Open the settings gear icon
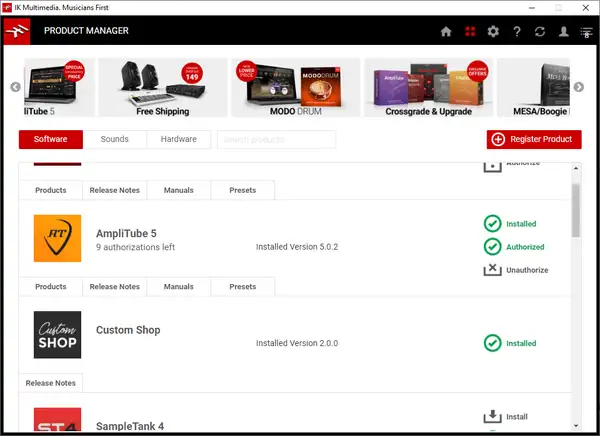 click(493, 31)
